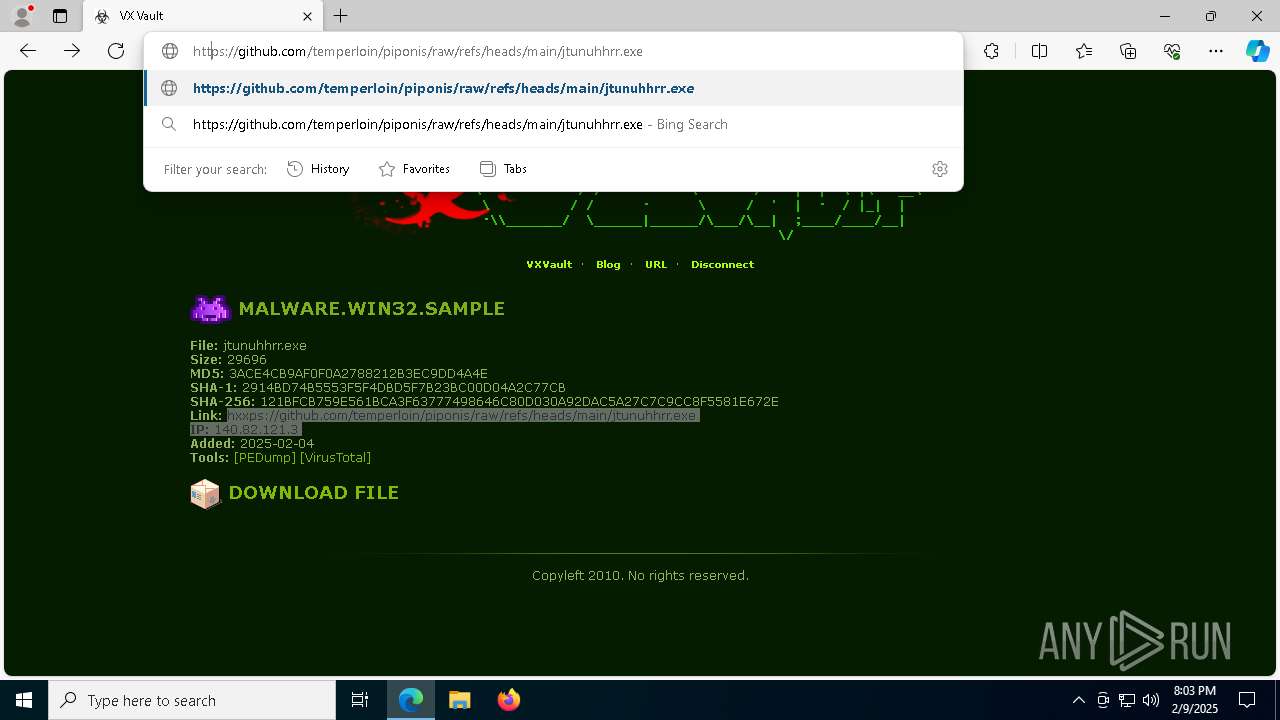Image resolution: width=1280 pixels, height=720 pixels.
Task: Open the VirusTotal tool link
Action: pyautogui.click(x=335, y=457)
